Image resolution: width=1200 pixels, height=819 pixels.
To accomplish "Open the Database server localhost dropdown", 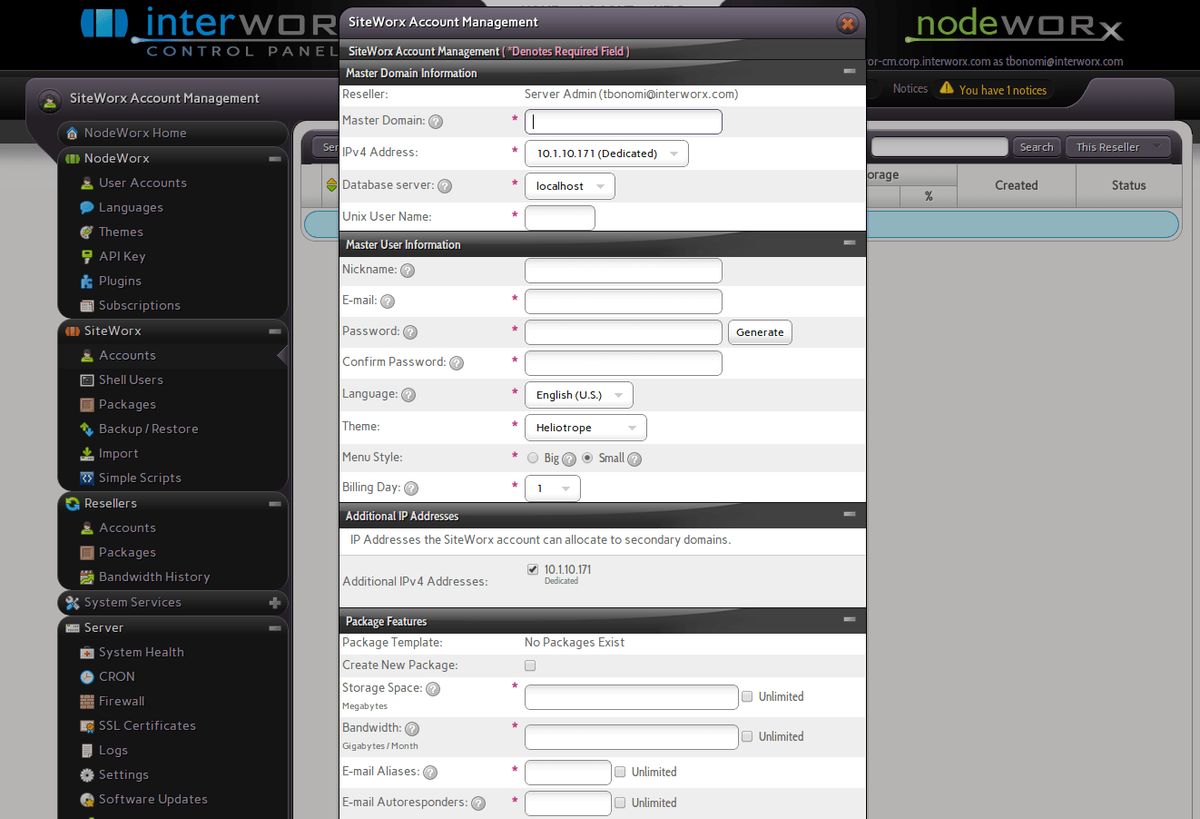I will (570, 186).
